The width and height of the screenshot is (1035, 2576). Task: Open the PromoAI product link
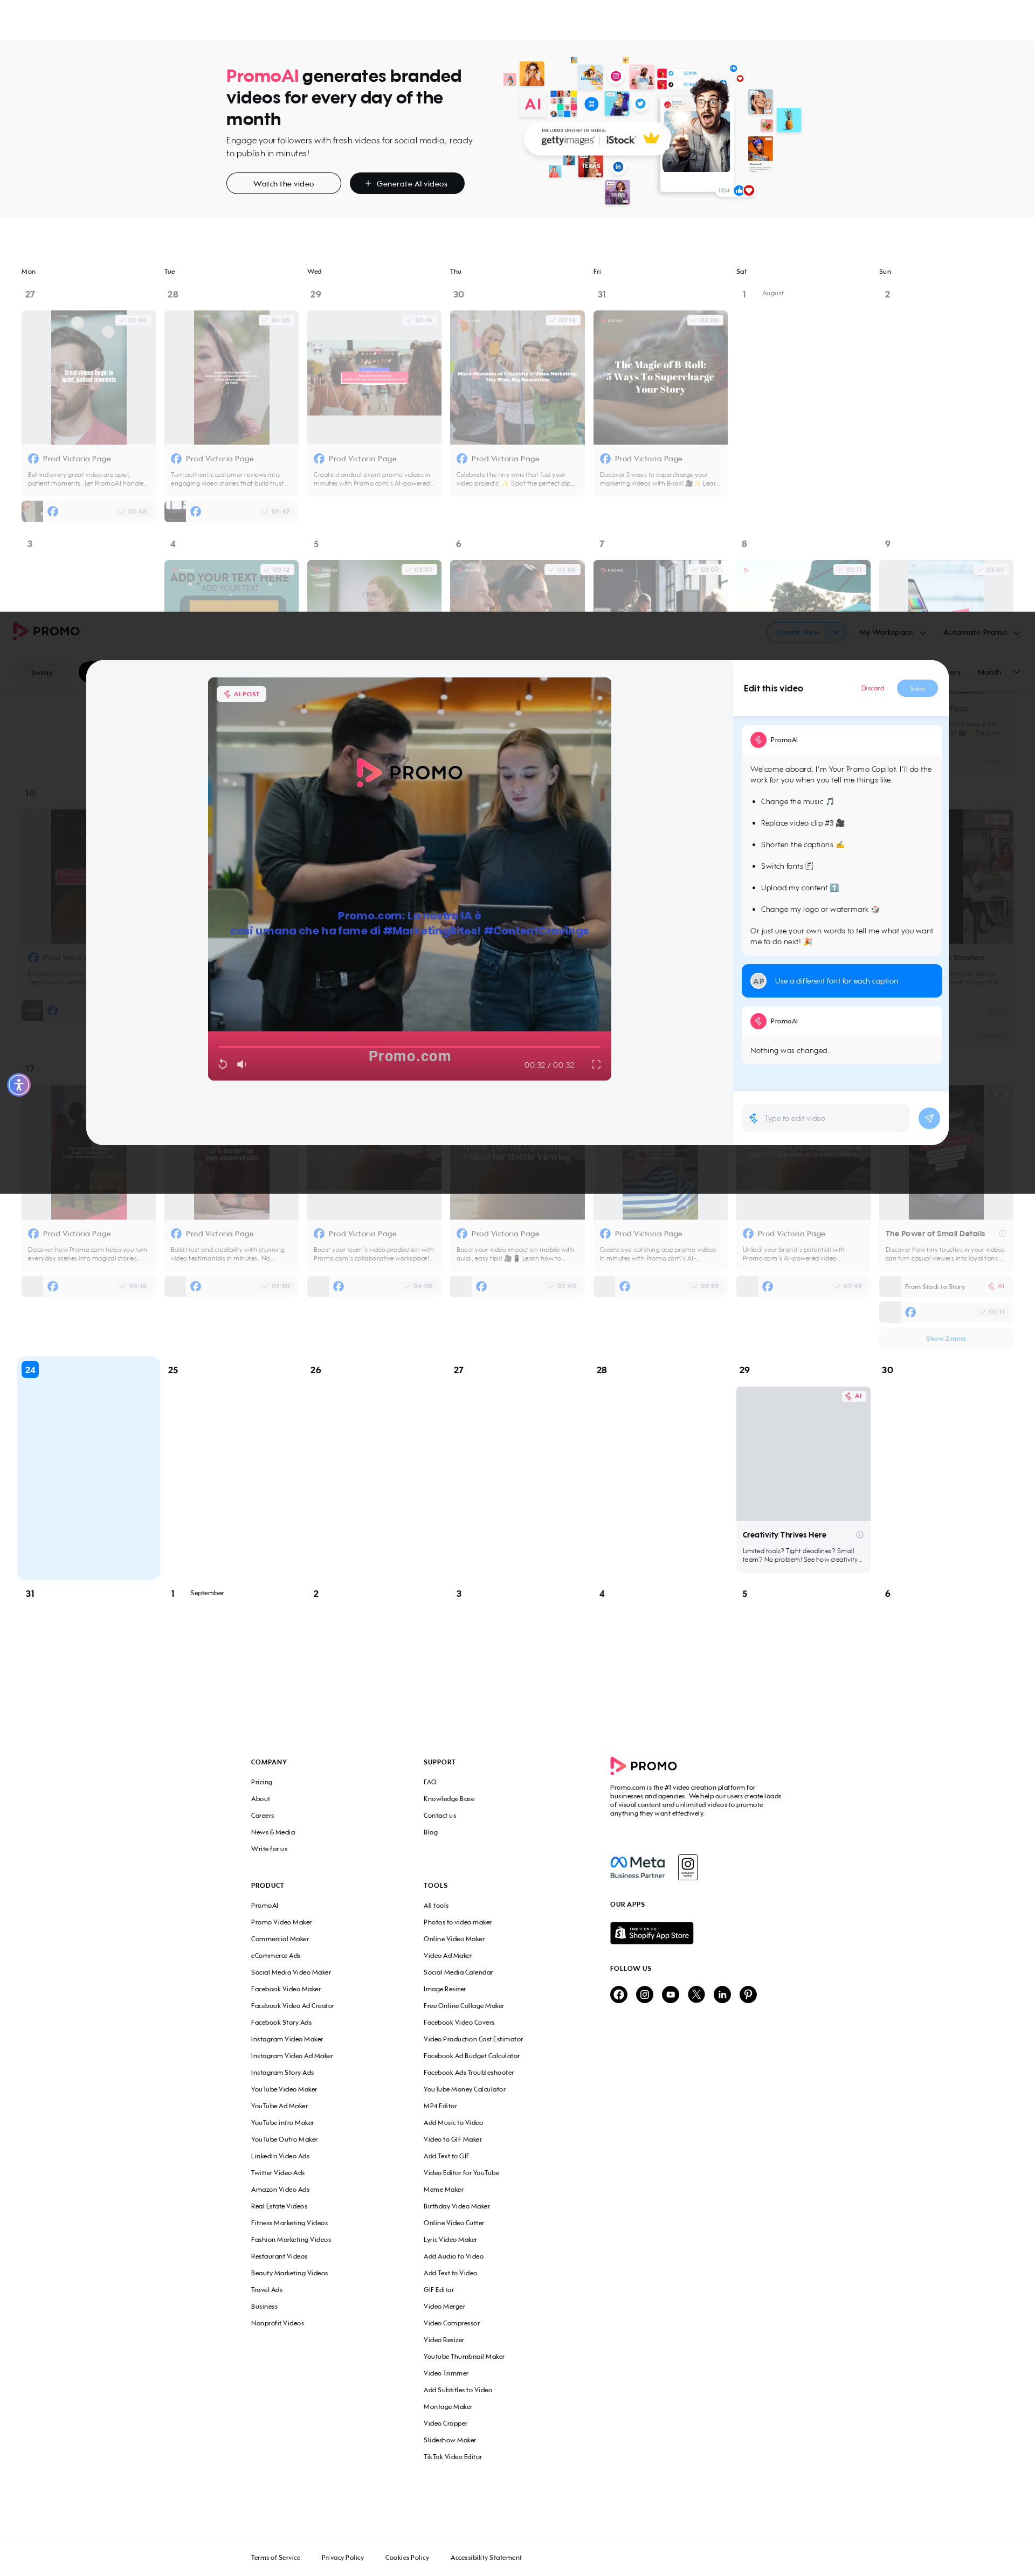click(x=264, y=1905)
